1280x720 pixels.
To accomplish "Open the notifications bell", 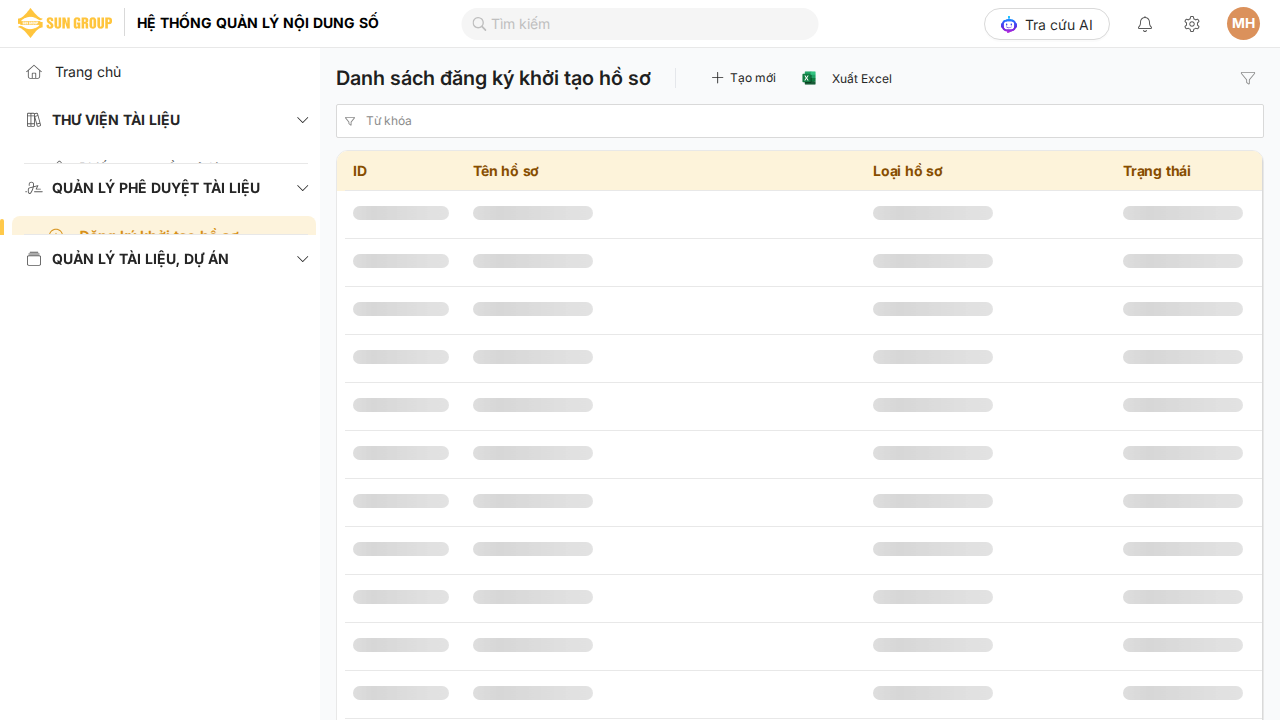I will pyautogui.click(x=1145, y=24).
